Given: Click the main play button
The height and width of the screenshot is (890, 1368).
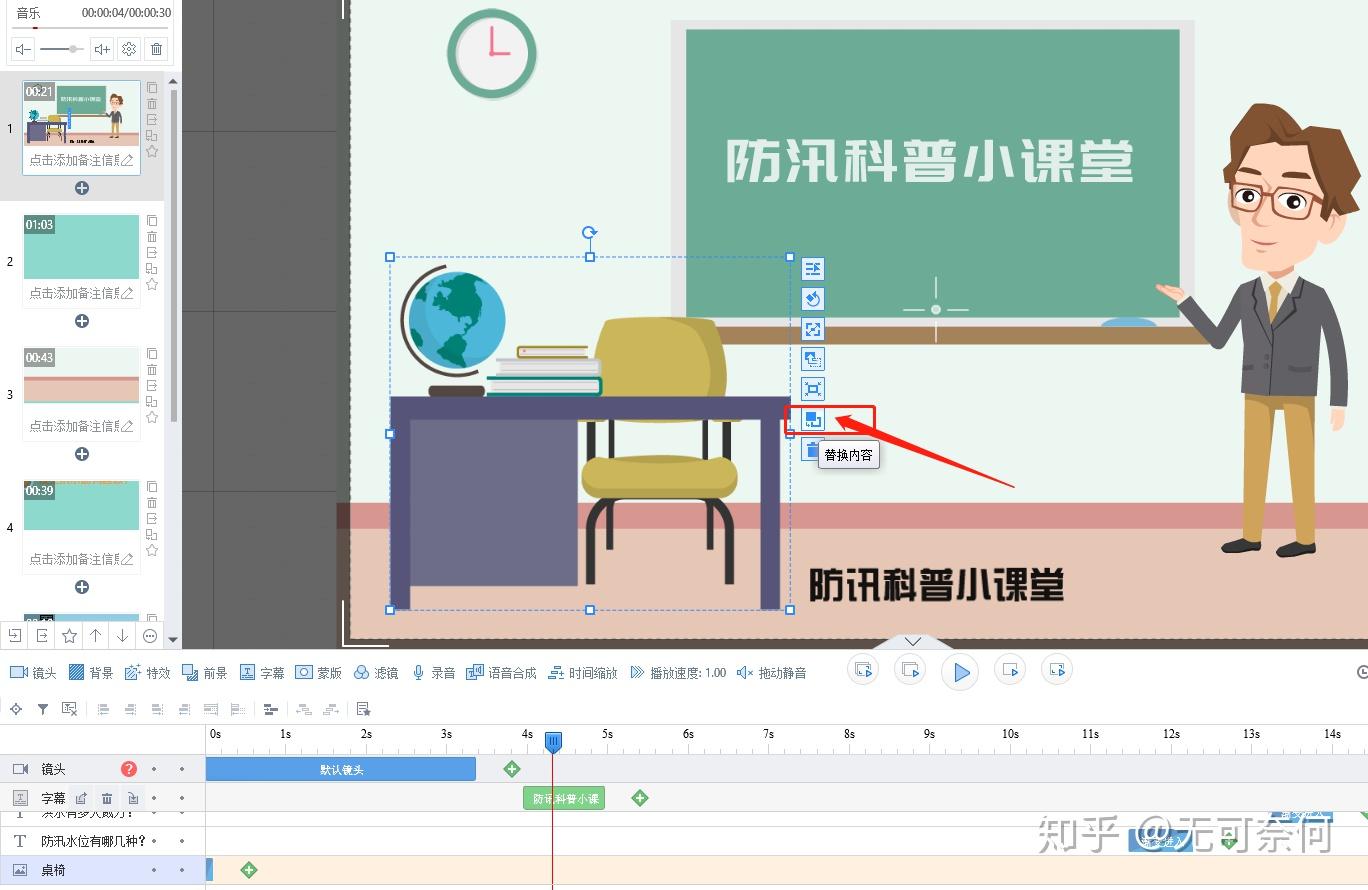Looking at the screenshot, I should pyautogui.click(x=960, y=673).
